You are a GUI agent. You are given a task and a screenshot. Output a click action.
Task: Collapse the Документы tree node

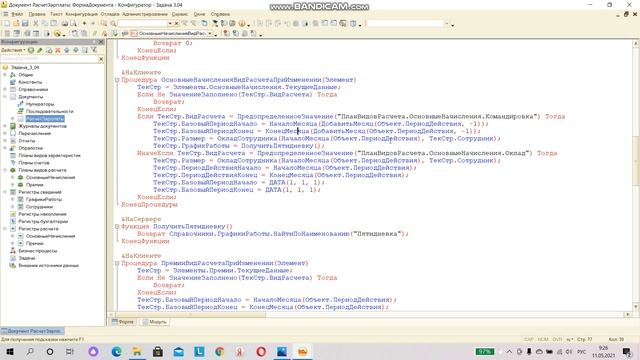(5, 97)
